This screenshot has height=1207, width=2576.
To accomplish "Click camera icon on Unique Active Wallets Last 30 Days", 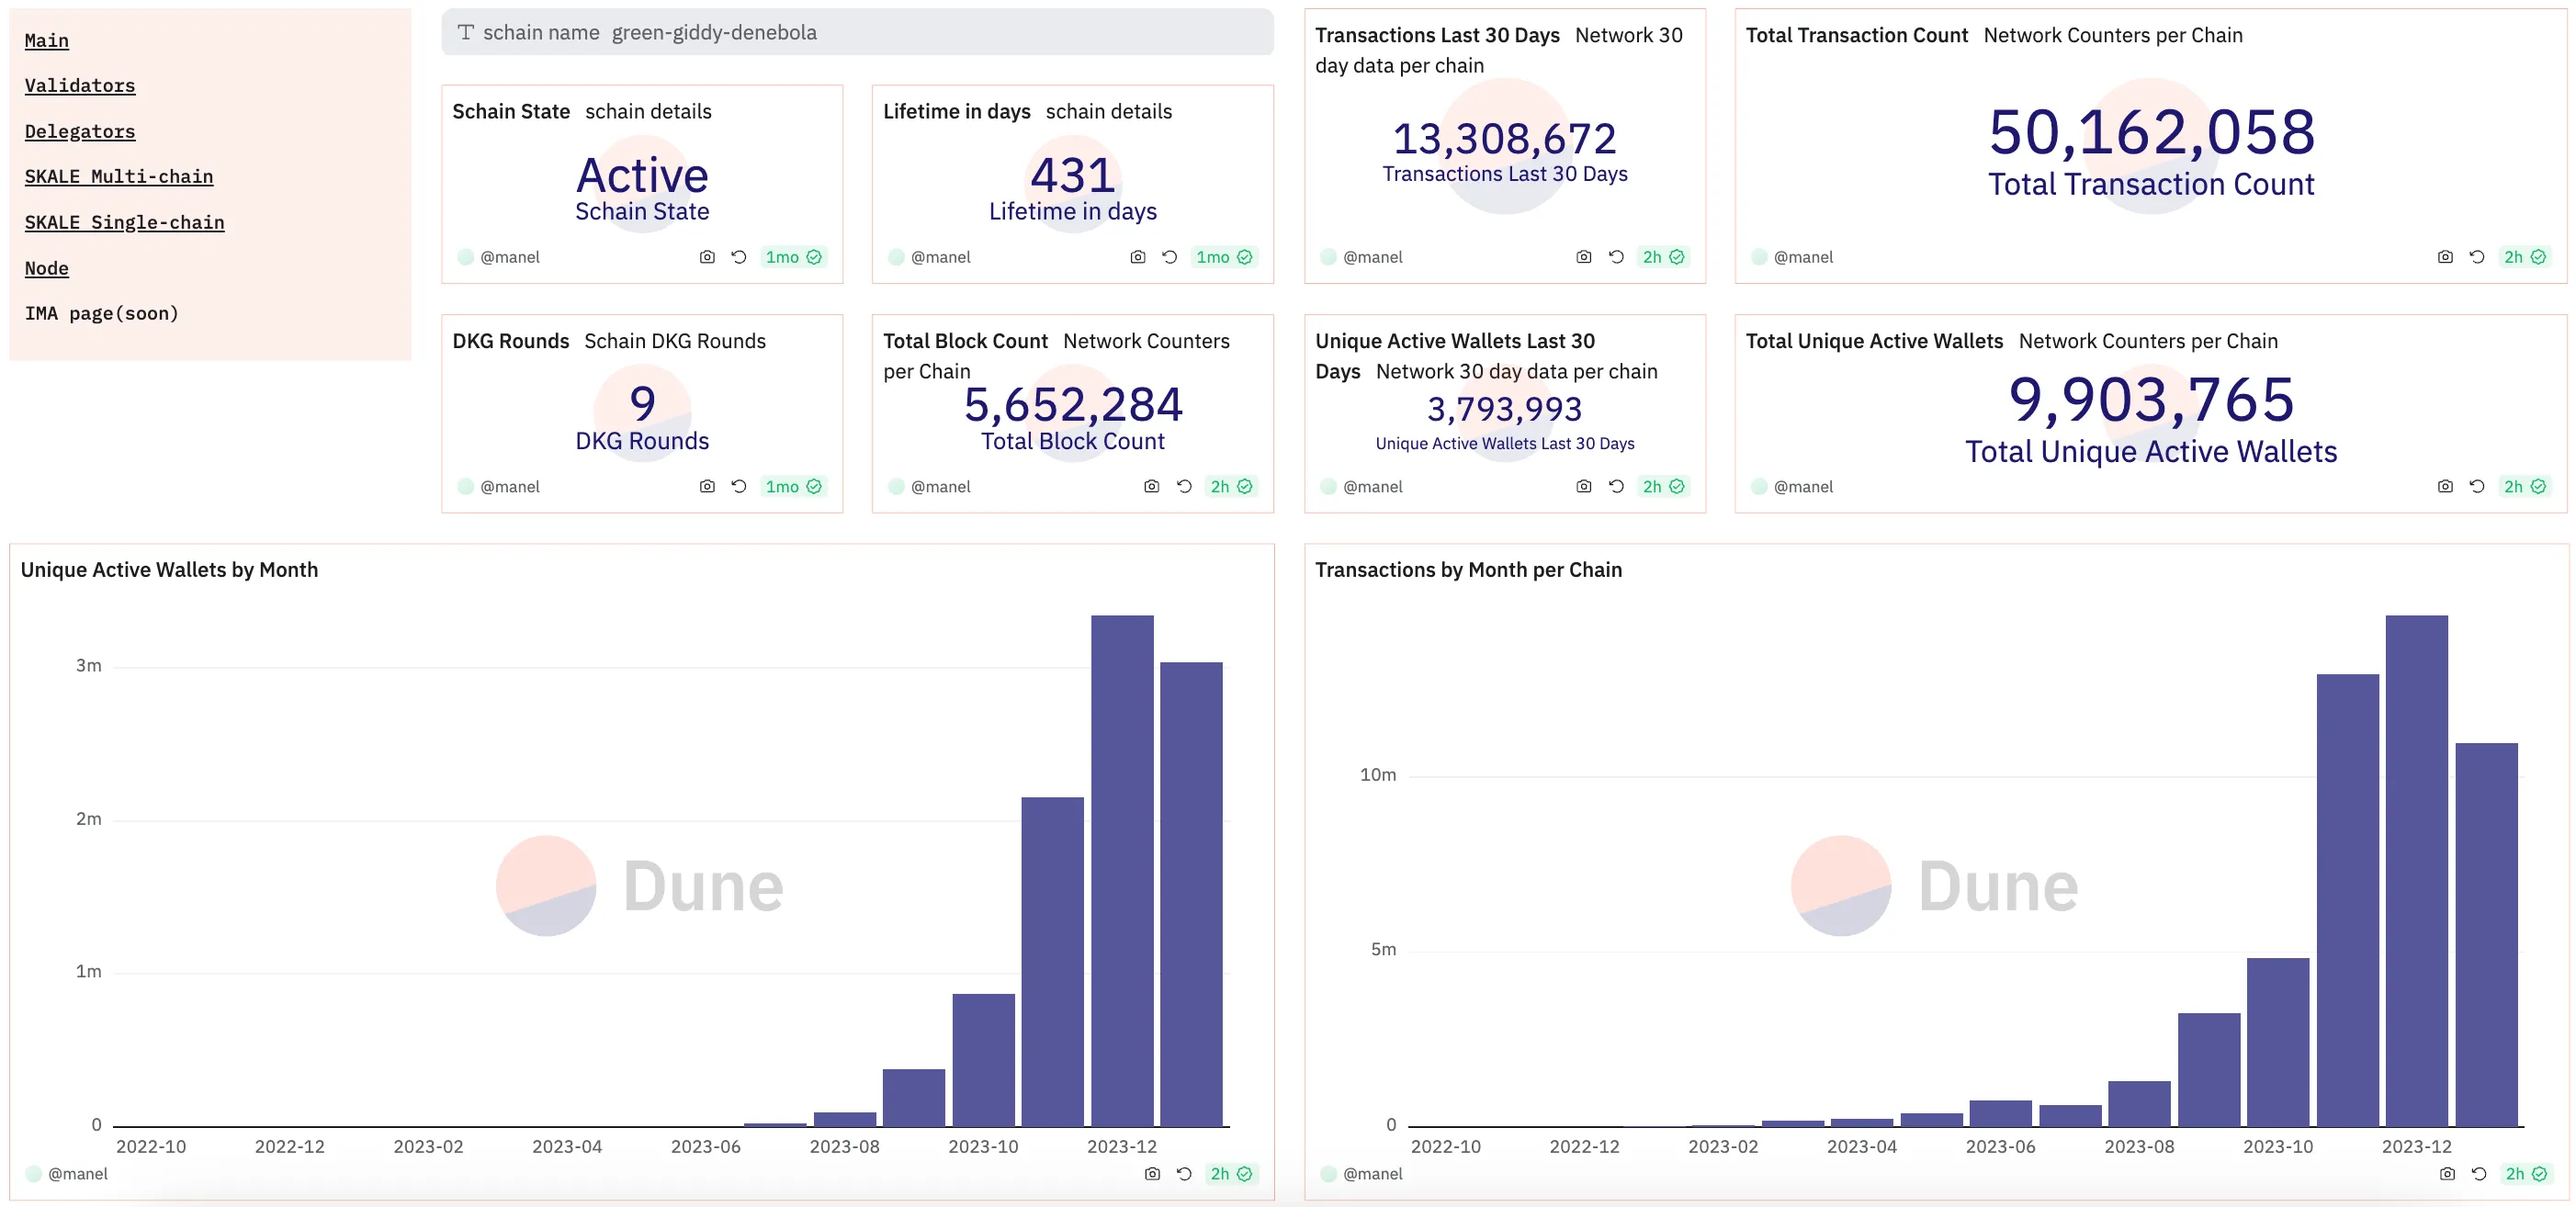I will [1584, 486].
